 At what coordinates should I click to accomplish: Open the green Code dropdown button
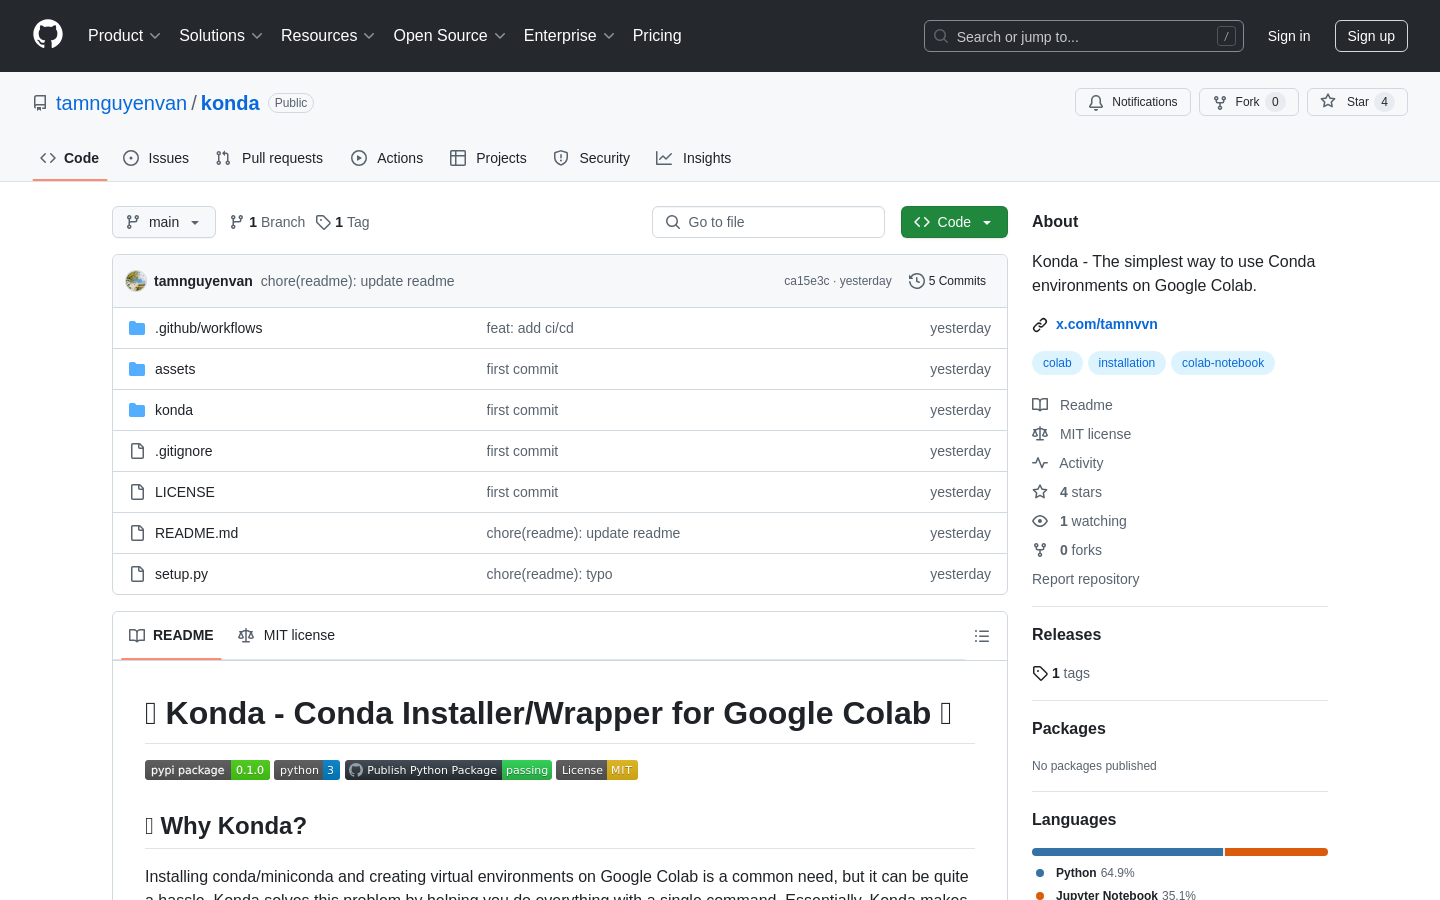[x=954, y=222]
